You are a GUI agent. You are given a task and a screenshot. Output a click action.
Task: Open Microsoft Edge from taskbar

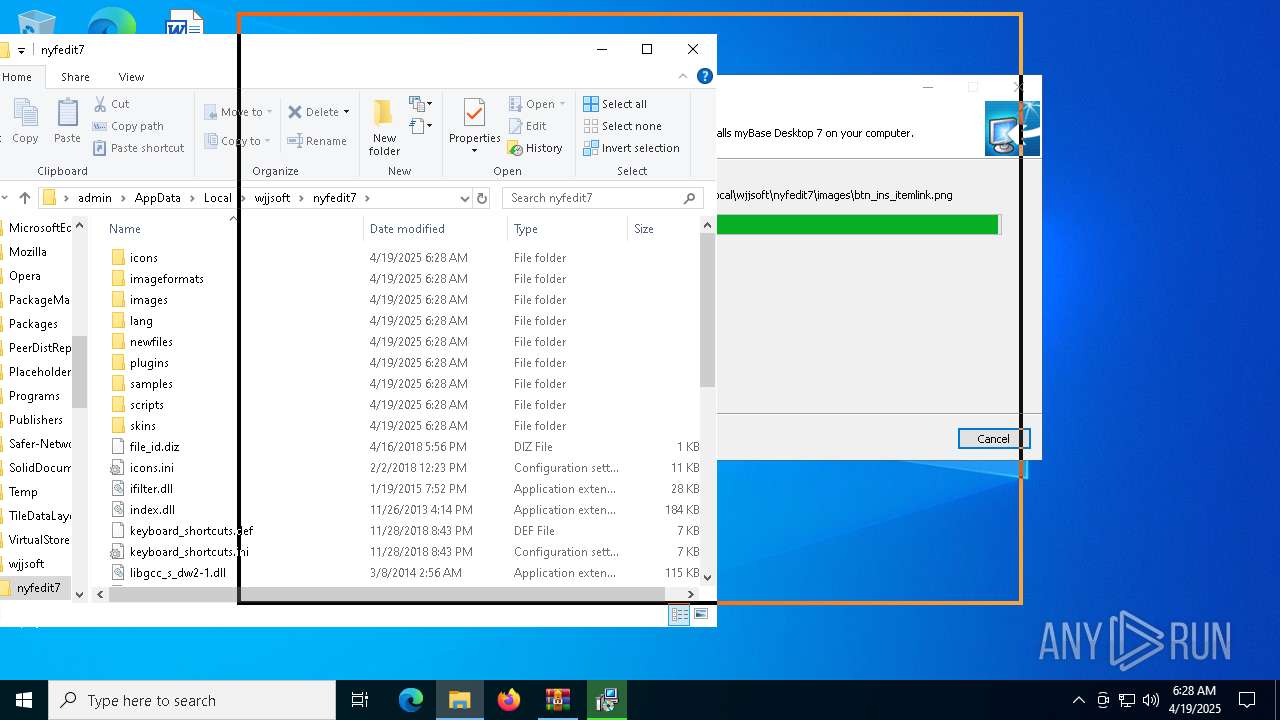[411, 700]
